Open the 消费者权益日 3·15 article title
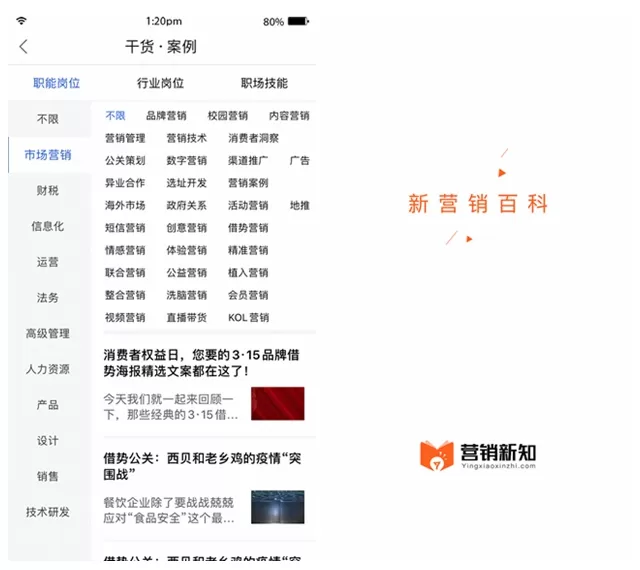 pyautogui.click(x=202, y=363)
